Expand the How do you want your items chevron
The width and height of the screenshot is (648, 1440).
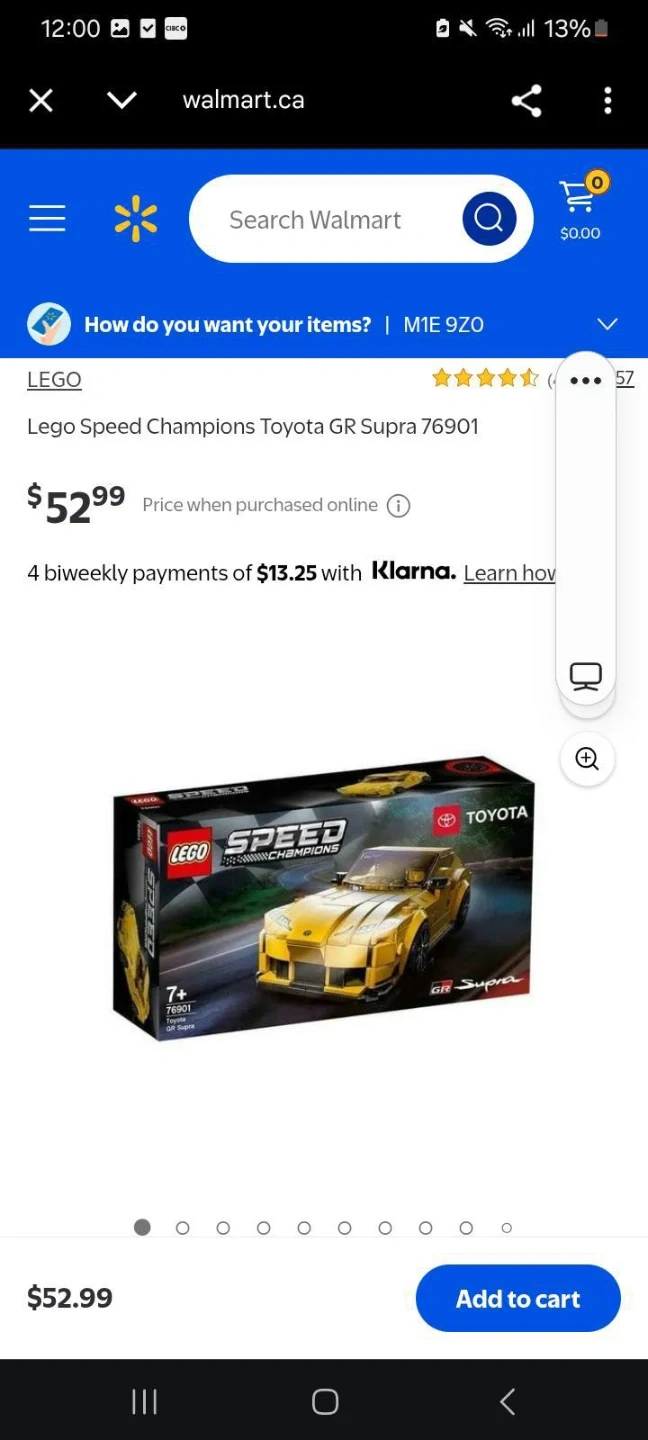click(607, 324)
